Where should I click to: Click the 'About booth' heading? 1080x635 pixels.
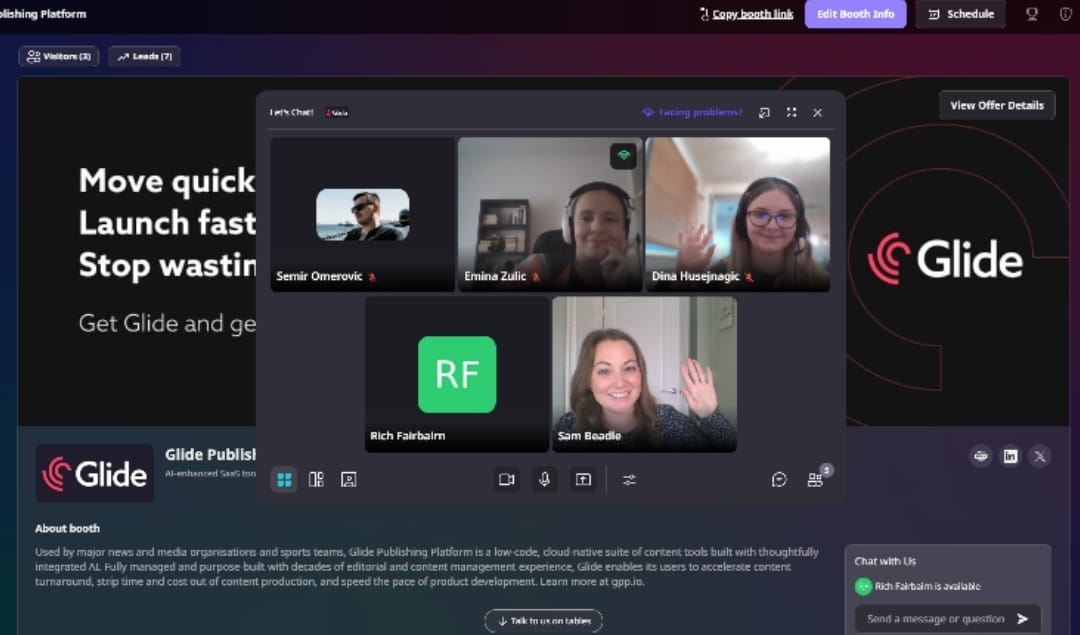(x=68, y=528)
